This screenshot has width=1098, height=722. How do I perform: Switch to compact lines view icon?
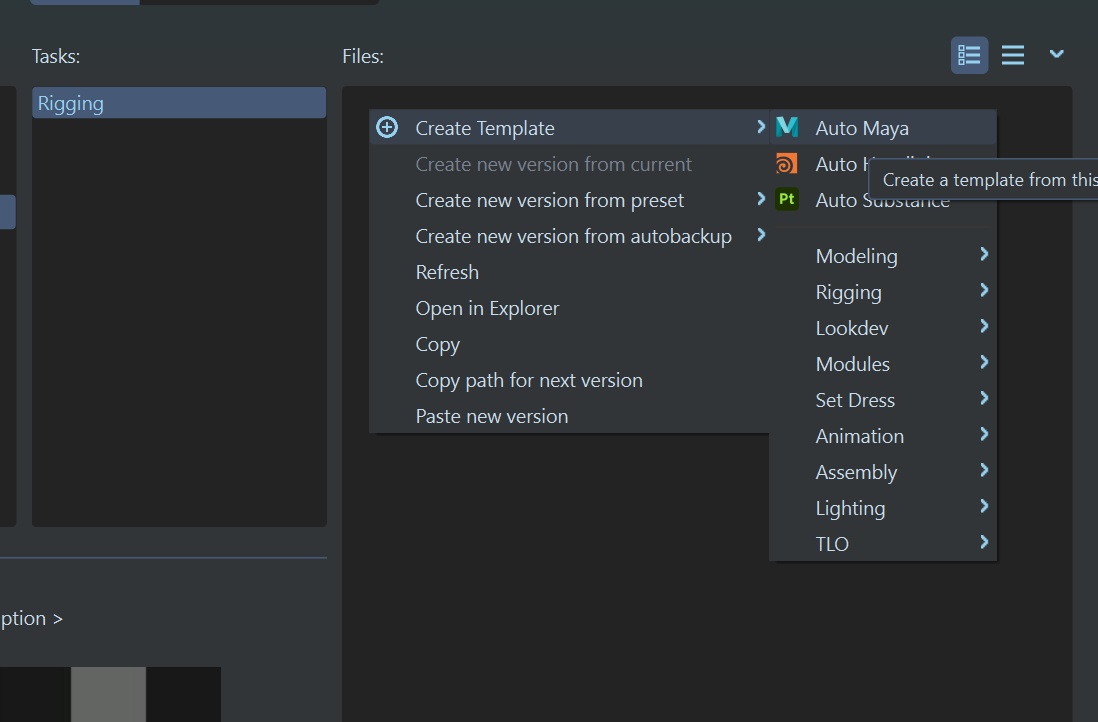pos(1013,55)
